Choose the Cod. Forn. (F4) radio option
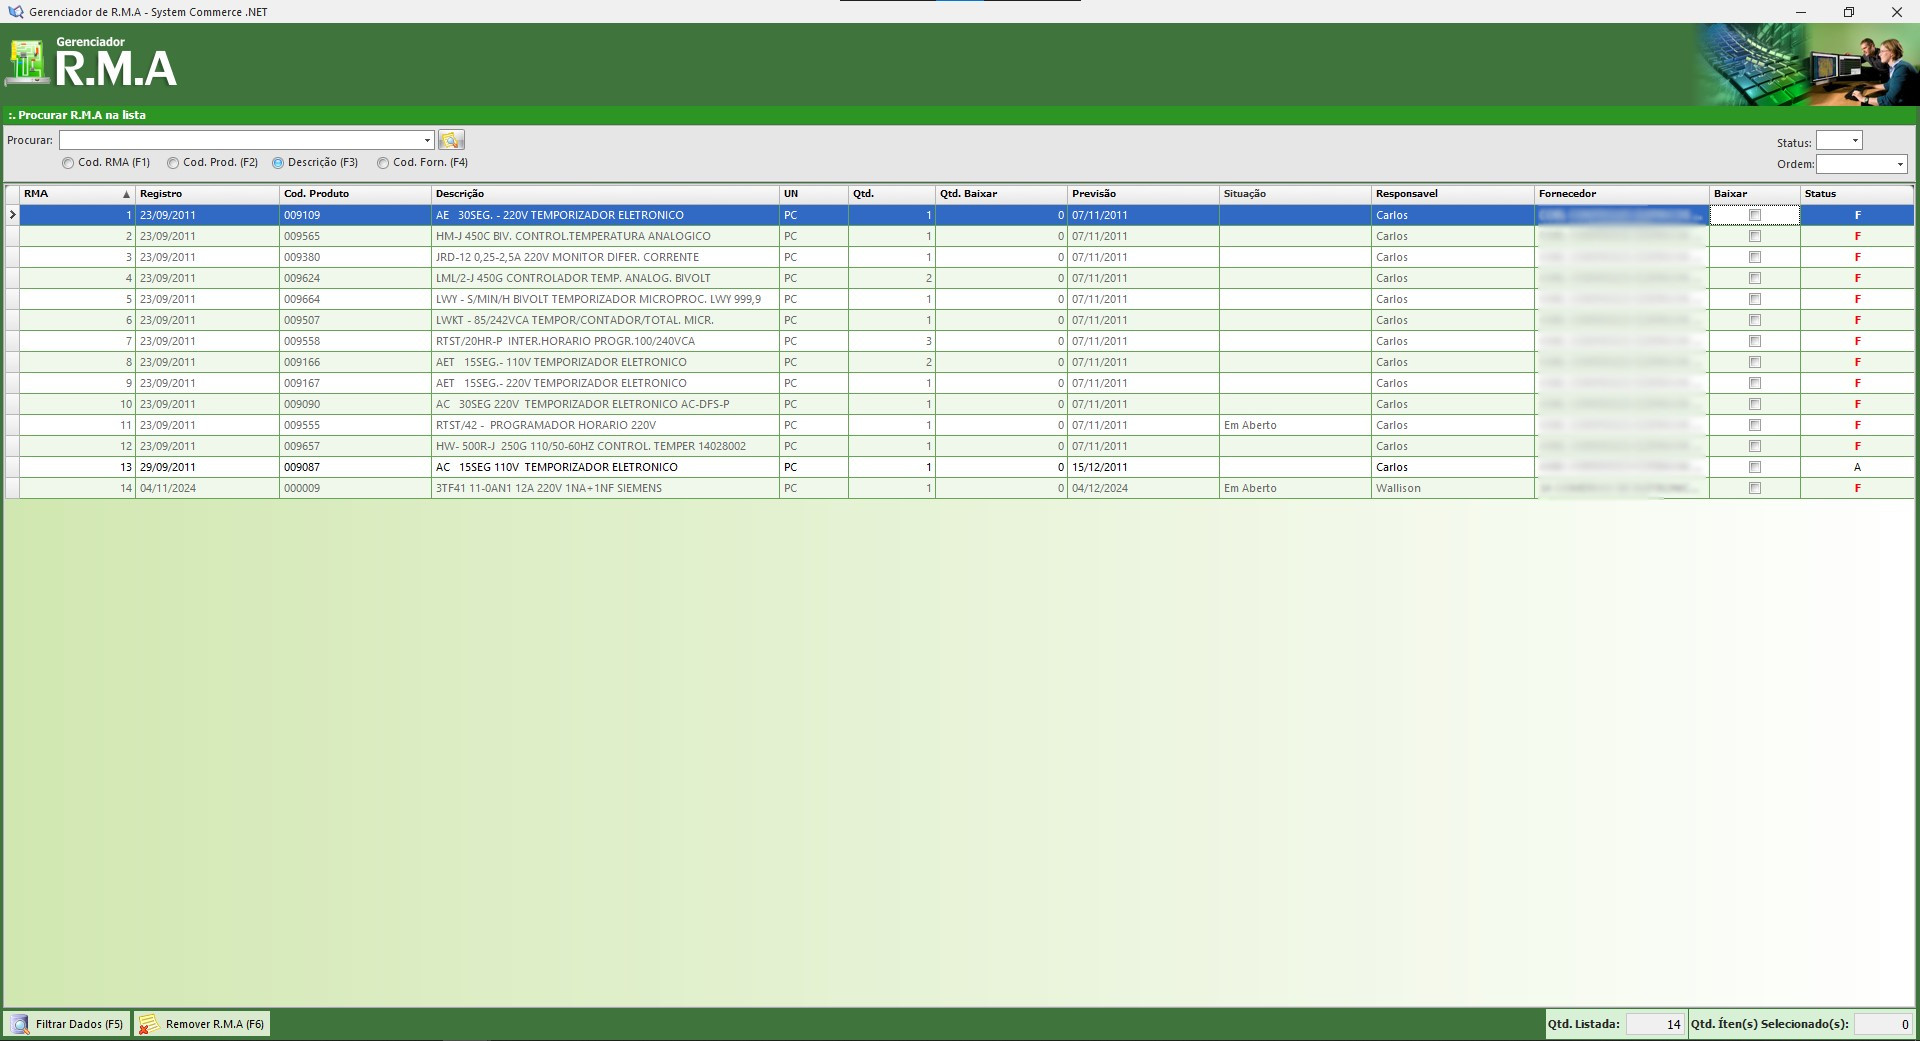Screen dimensions: 1920x1041 pyautogui.click(x=383, y=163)
